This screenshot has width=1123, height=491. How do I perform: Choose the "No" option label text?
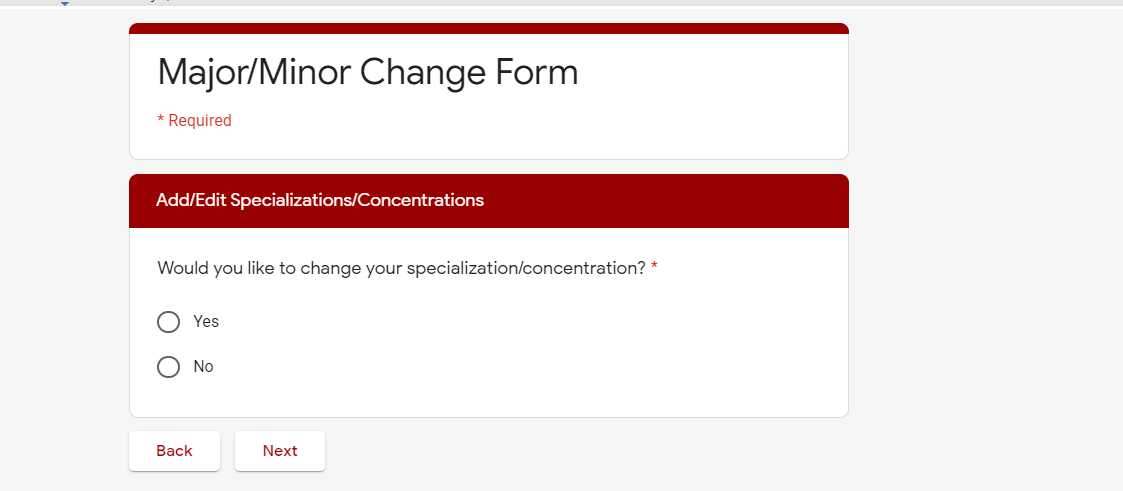click(x=203, y=367)
